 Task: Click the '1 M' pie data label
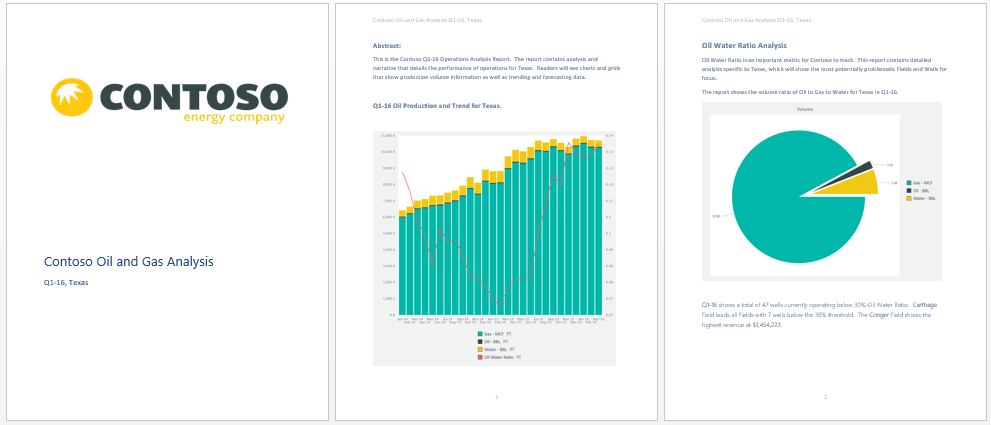tap(890, 165)
